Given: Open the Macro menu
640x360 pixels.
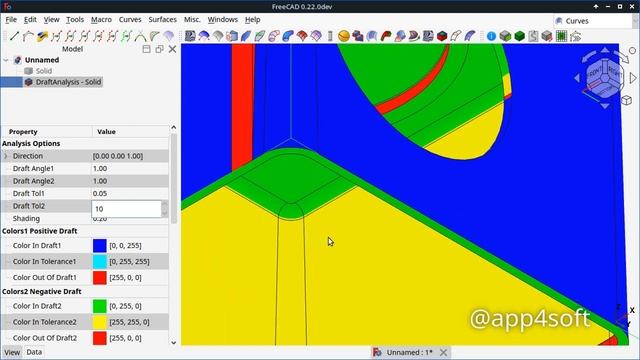Looking at the screenshot, I should pos(101,20).
